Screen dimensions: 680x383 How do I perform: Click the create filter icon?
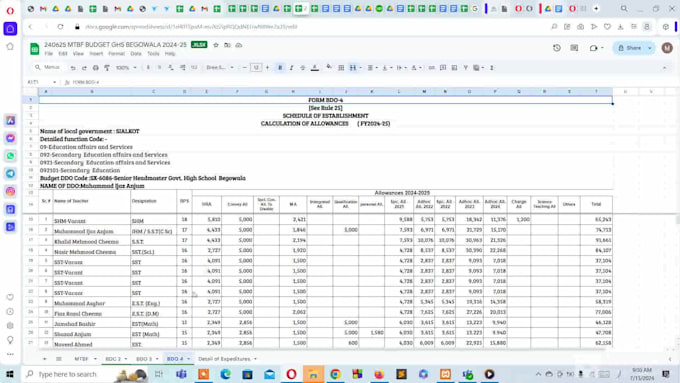coord(465,68)
